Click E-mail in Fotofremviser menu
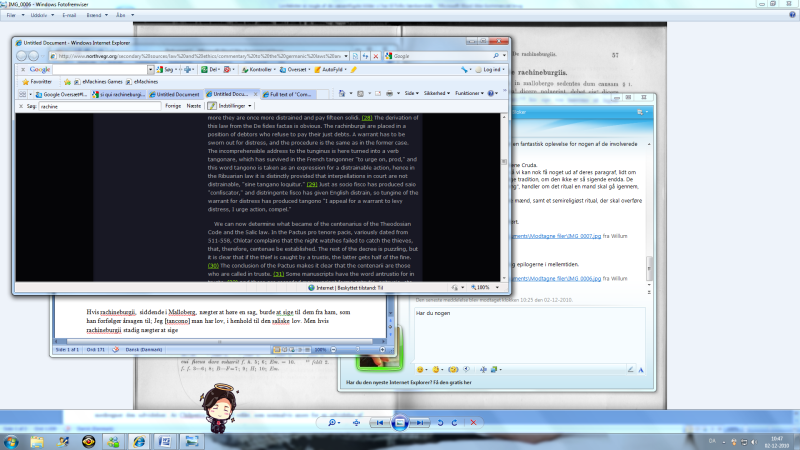This screenshot has height=450, width=800. pyautogui.click(x=69, y=15)
